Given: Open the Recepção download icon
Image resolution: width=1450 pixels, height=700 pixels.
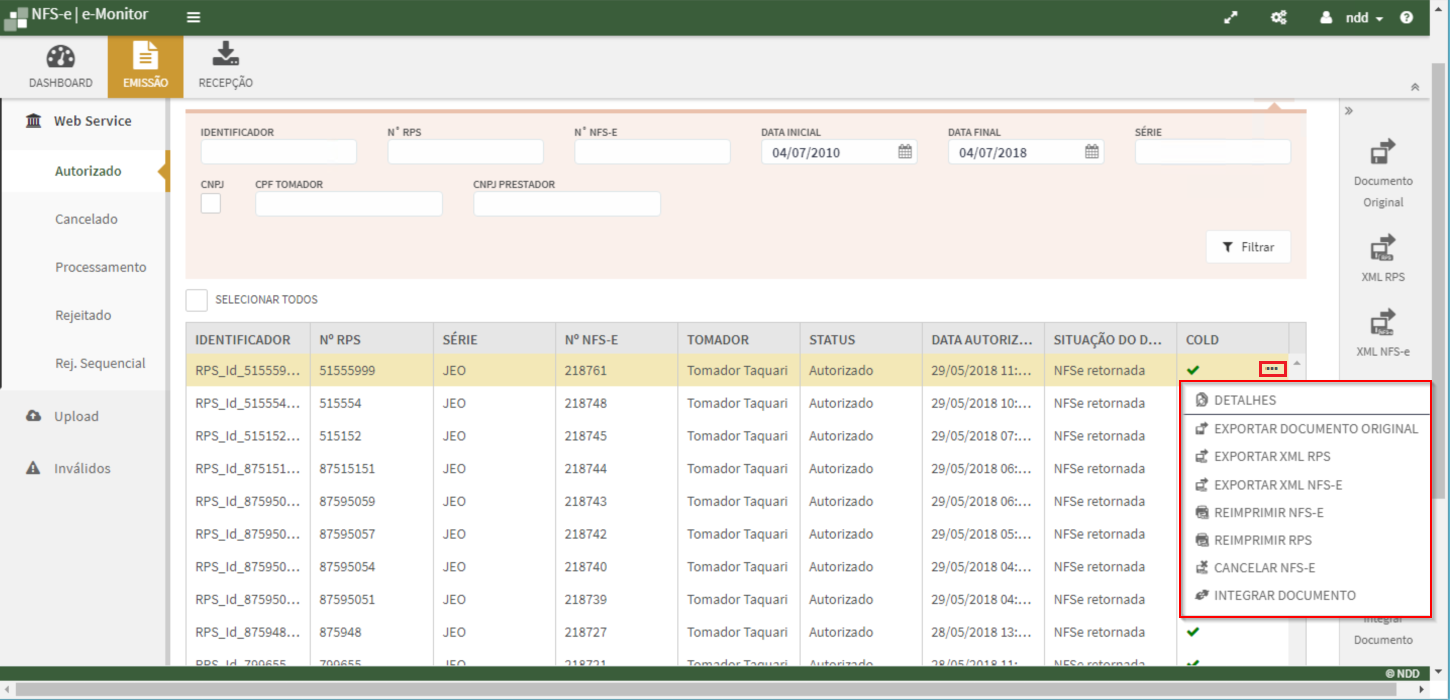Looking at the screenshot, I should (x=225, y=55).
